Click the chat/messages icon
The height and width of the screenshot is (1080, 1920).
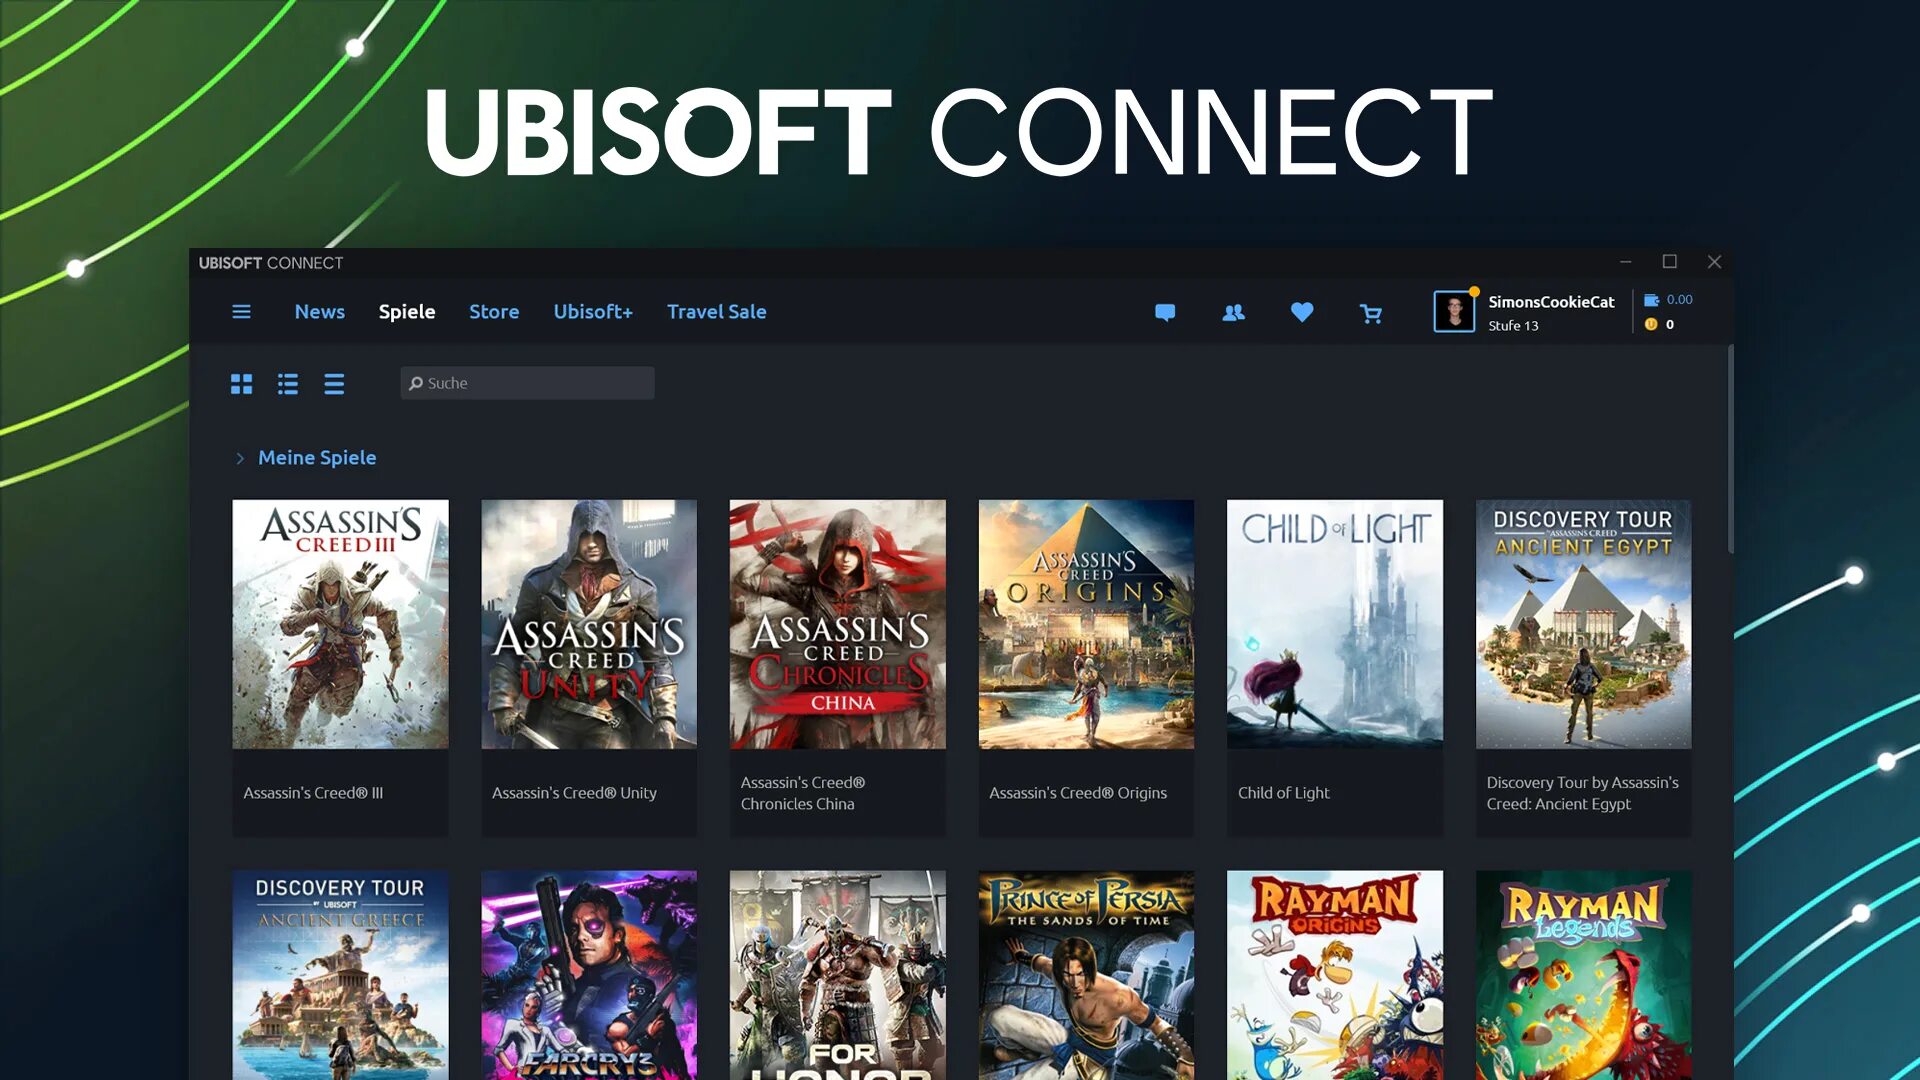[x=1164, y=311]
